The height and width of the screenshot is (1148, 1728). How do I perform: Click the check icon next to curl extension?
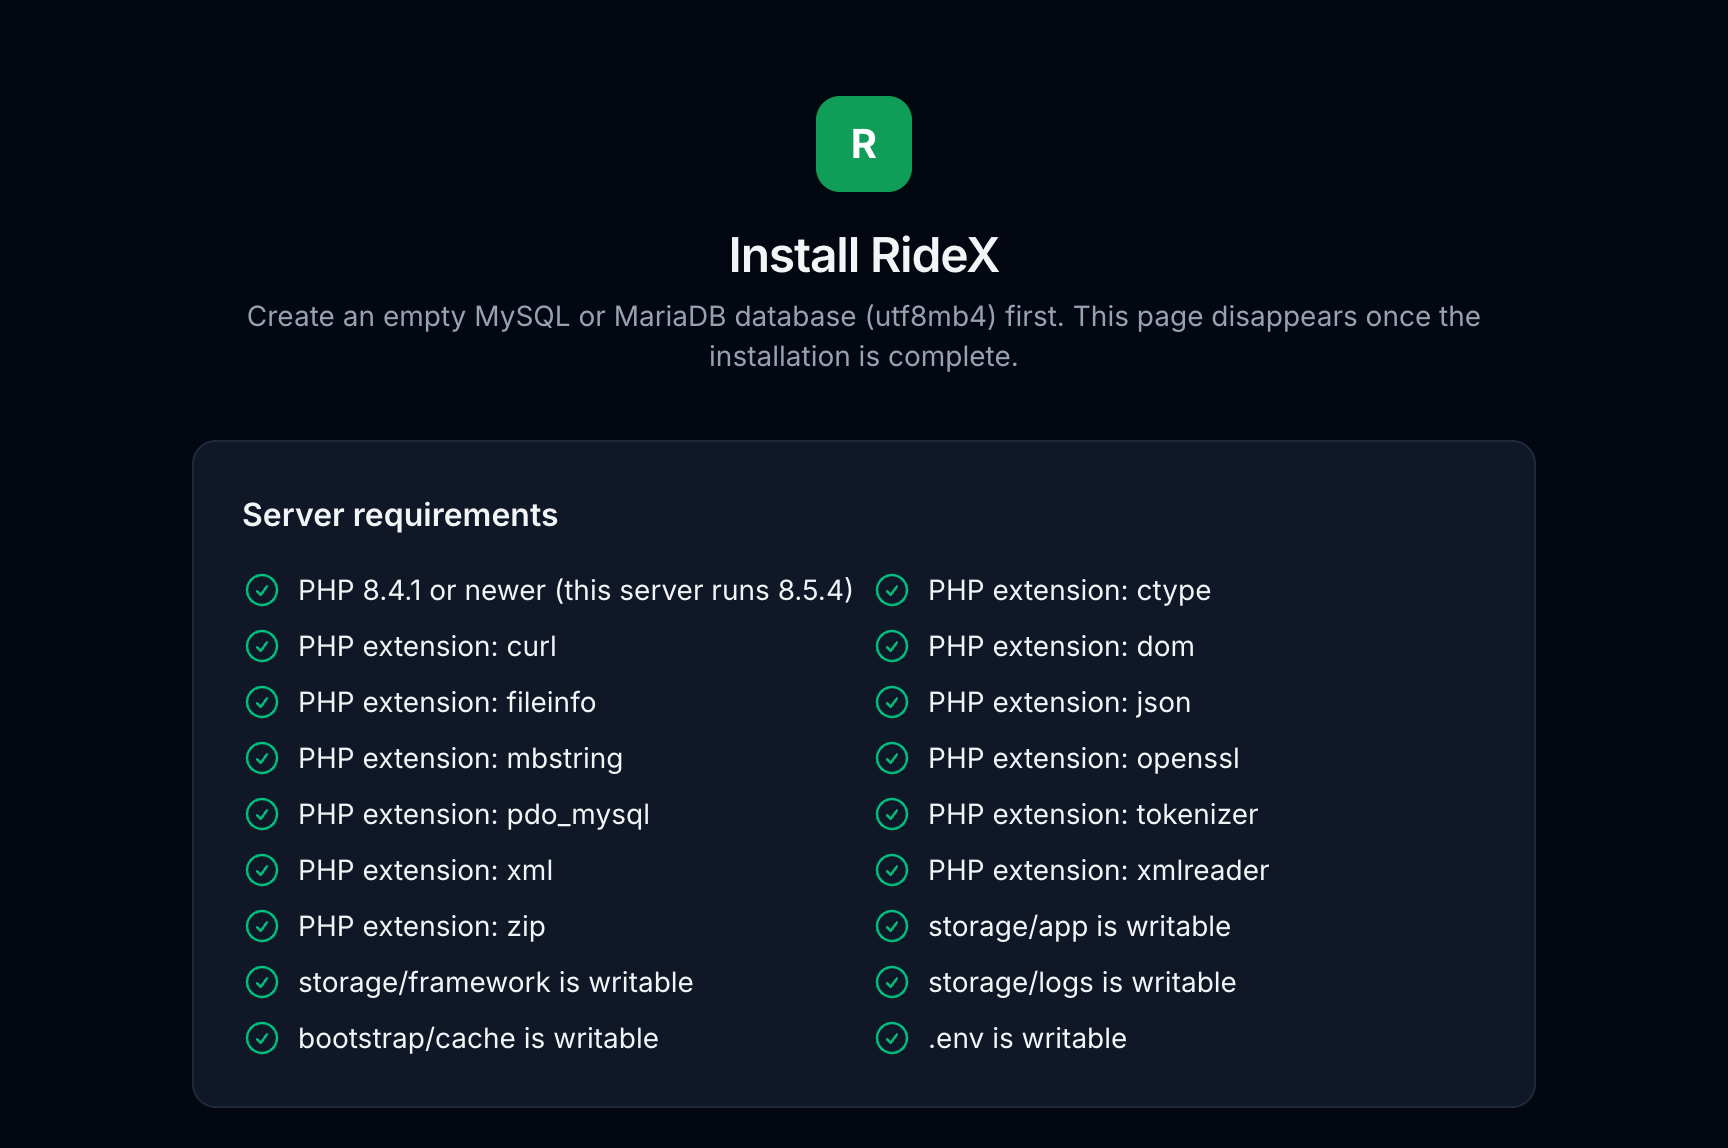[262, 646]
